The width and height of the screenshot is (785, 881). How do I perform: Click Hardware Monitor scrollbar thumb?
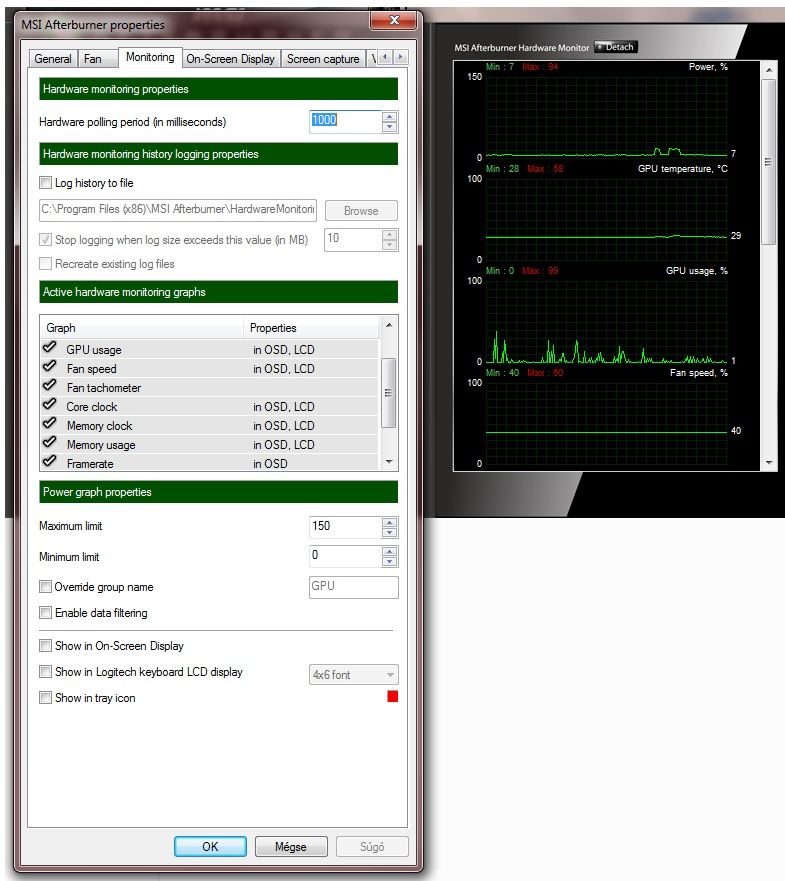[x=769, y=162]
